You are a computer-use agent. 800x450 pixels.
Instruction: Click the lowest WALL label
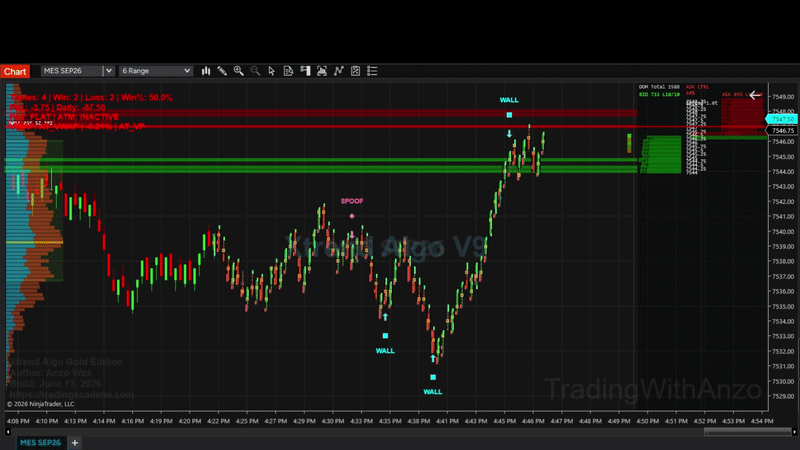point(433,392)
